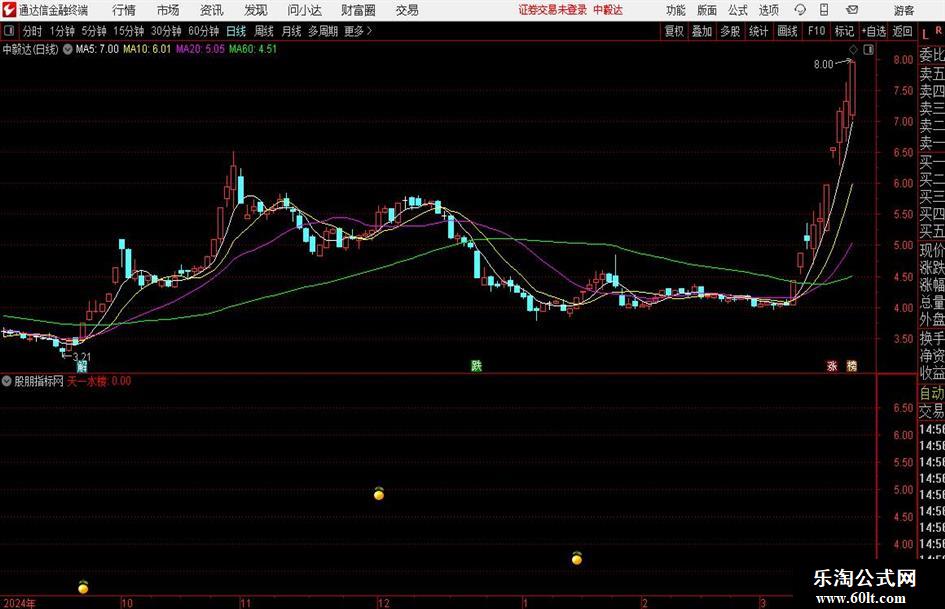Open the 市场 menu
Screen dimensions: 945x609
(168, 10)
